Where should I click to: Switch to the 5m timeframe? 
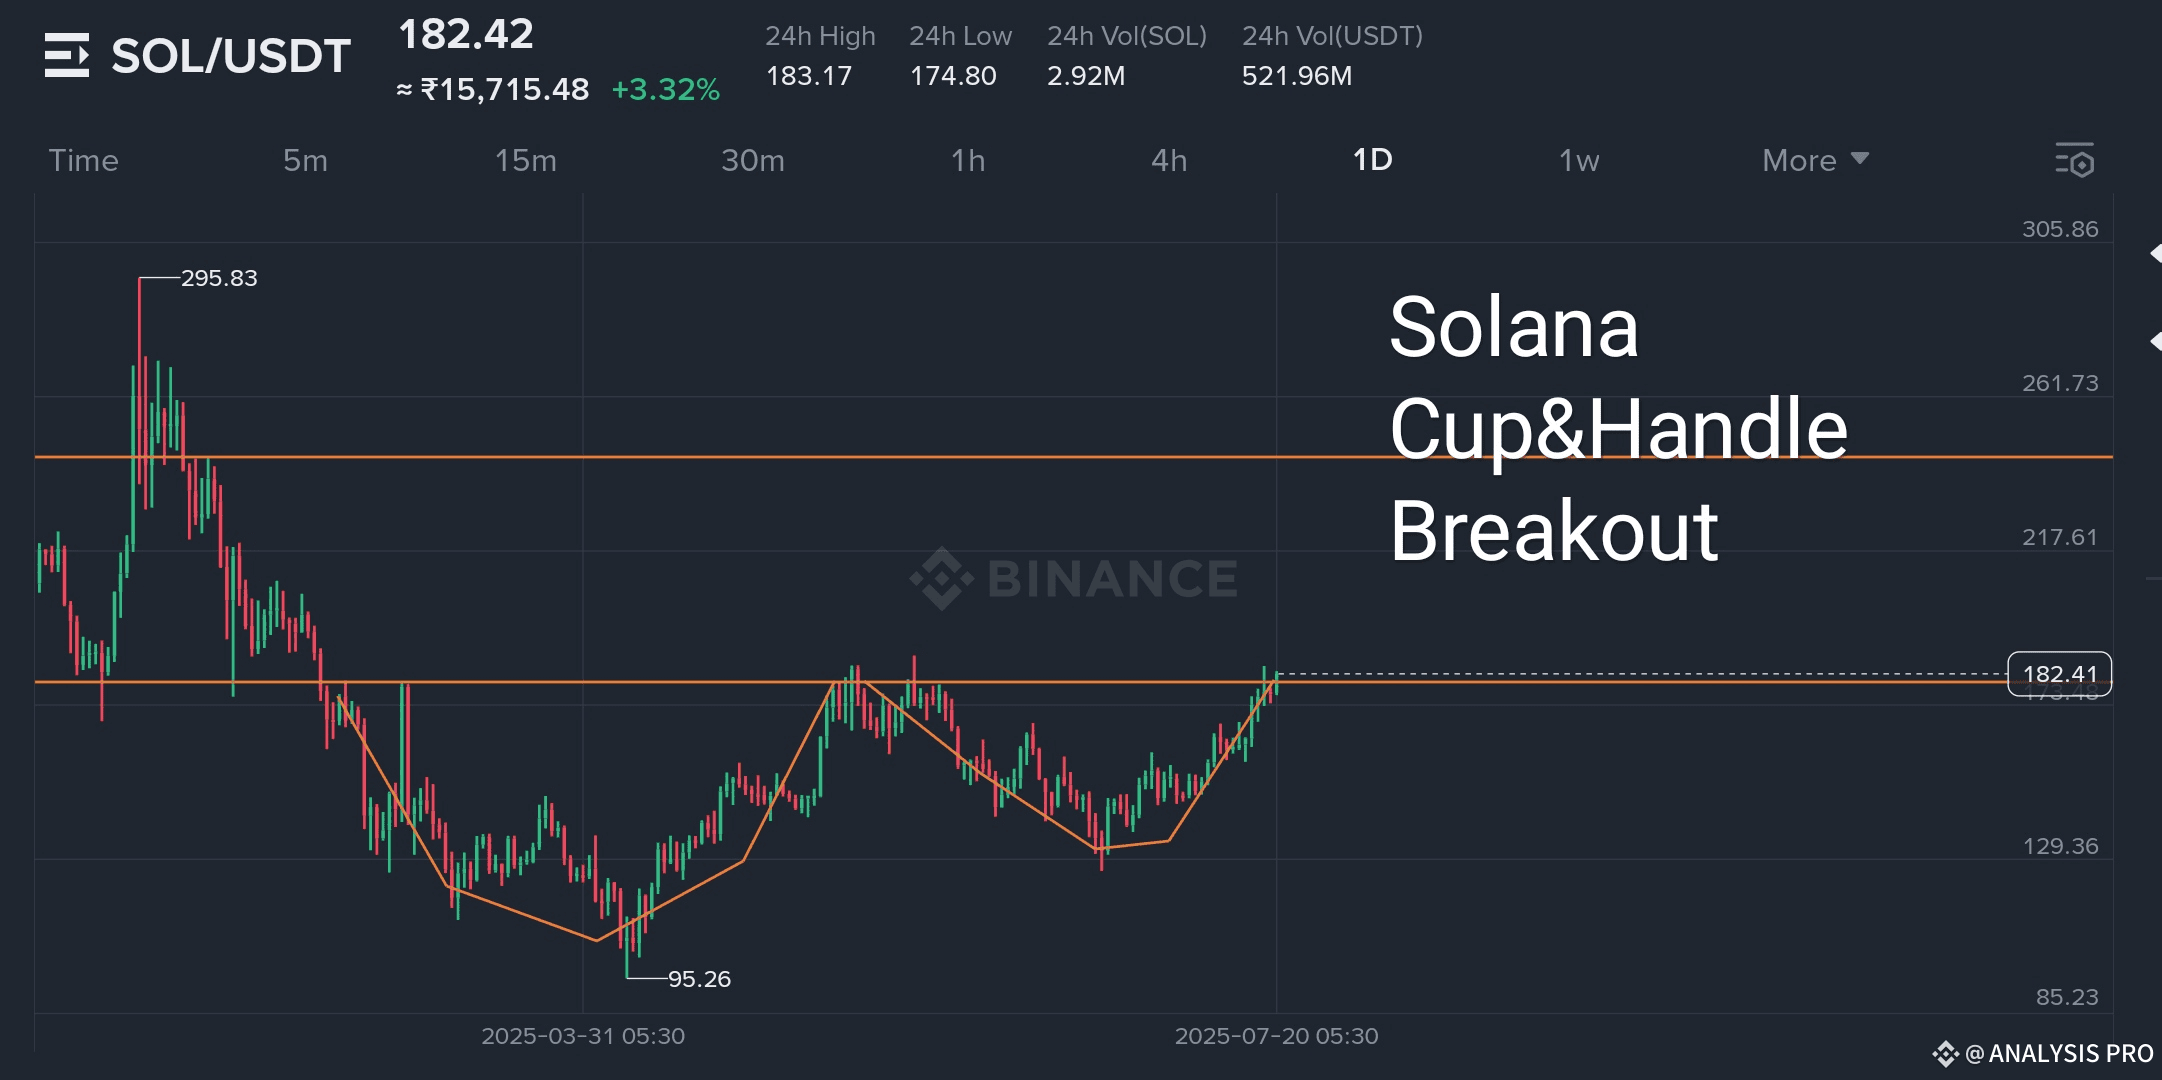pyautogui.click(x=305, y=160)
